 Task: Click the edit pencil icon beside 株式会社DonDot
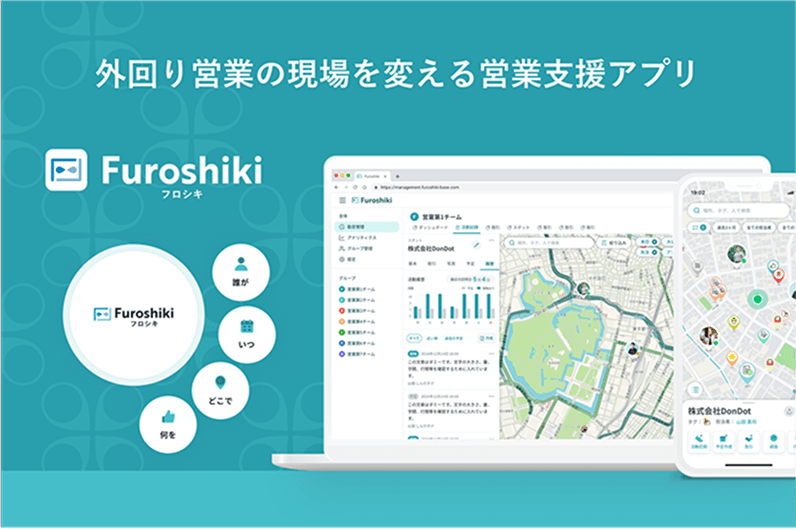pyautogui.click(x=476, y=244)
